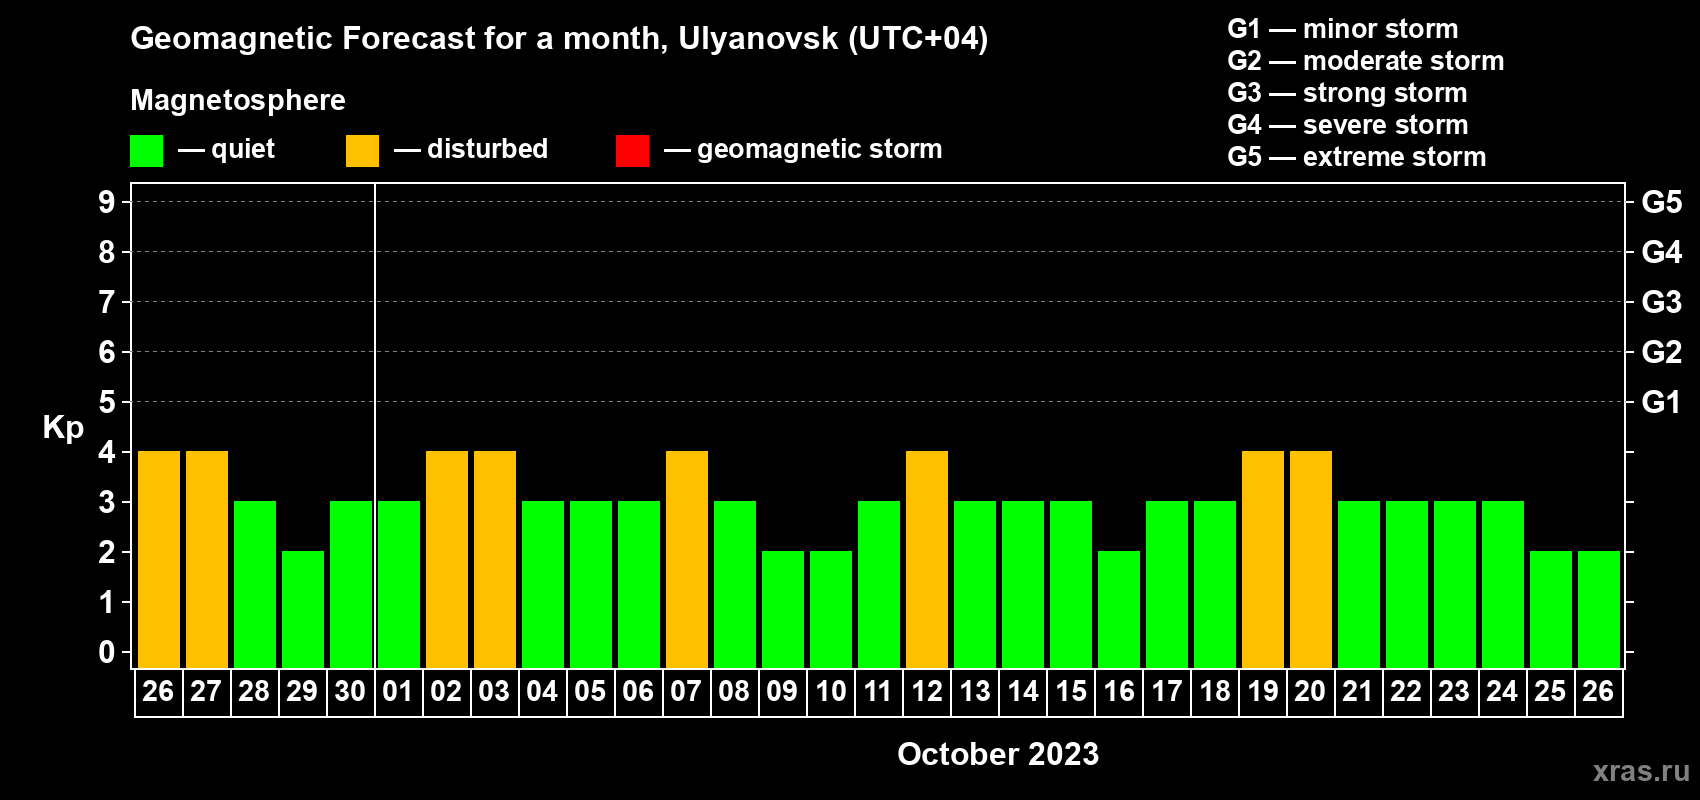Screen dimensions: 1700x800
Task: Click the green bar for day 29
Action: coord(303,609)
